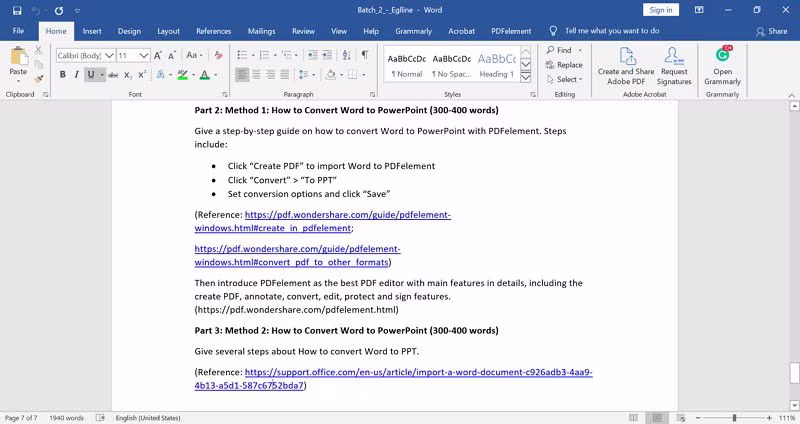This screenshot has width=800, height=424.
Task: Open the Change Case Aa dropdown
Action: click(x=194, y=55)
